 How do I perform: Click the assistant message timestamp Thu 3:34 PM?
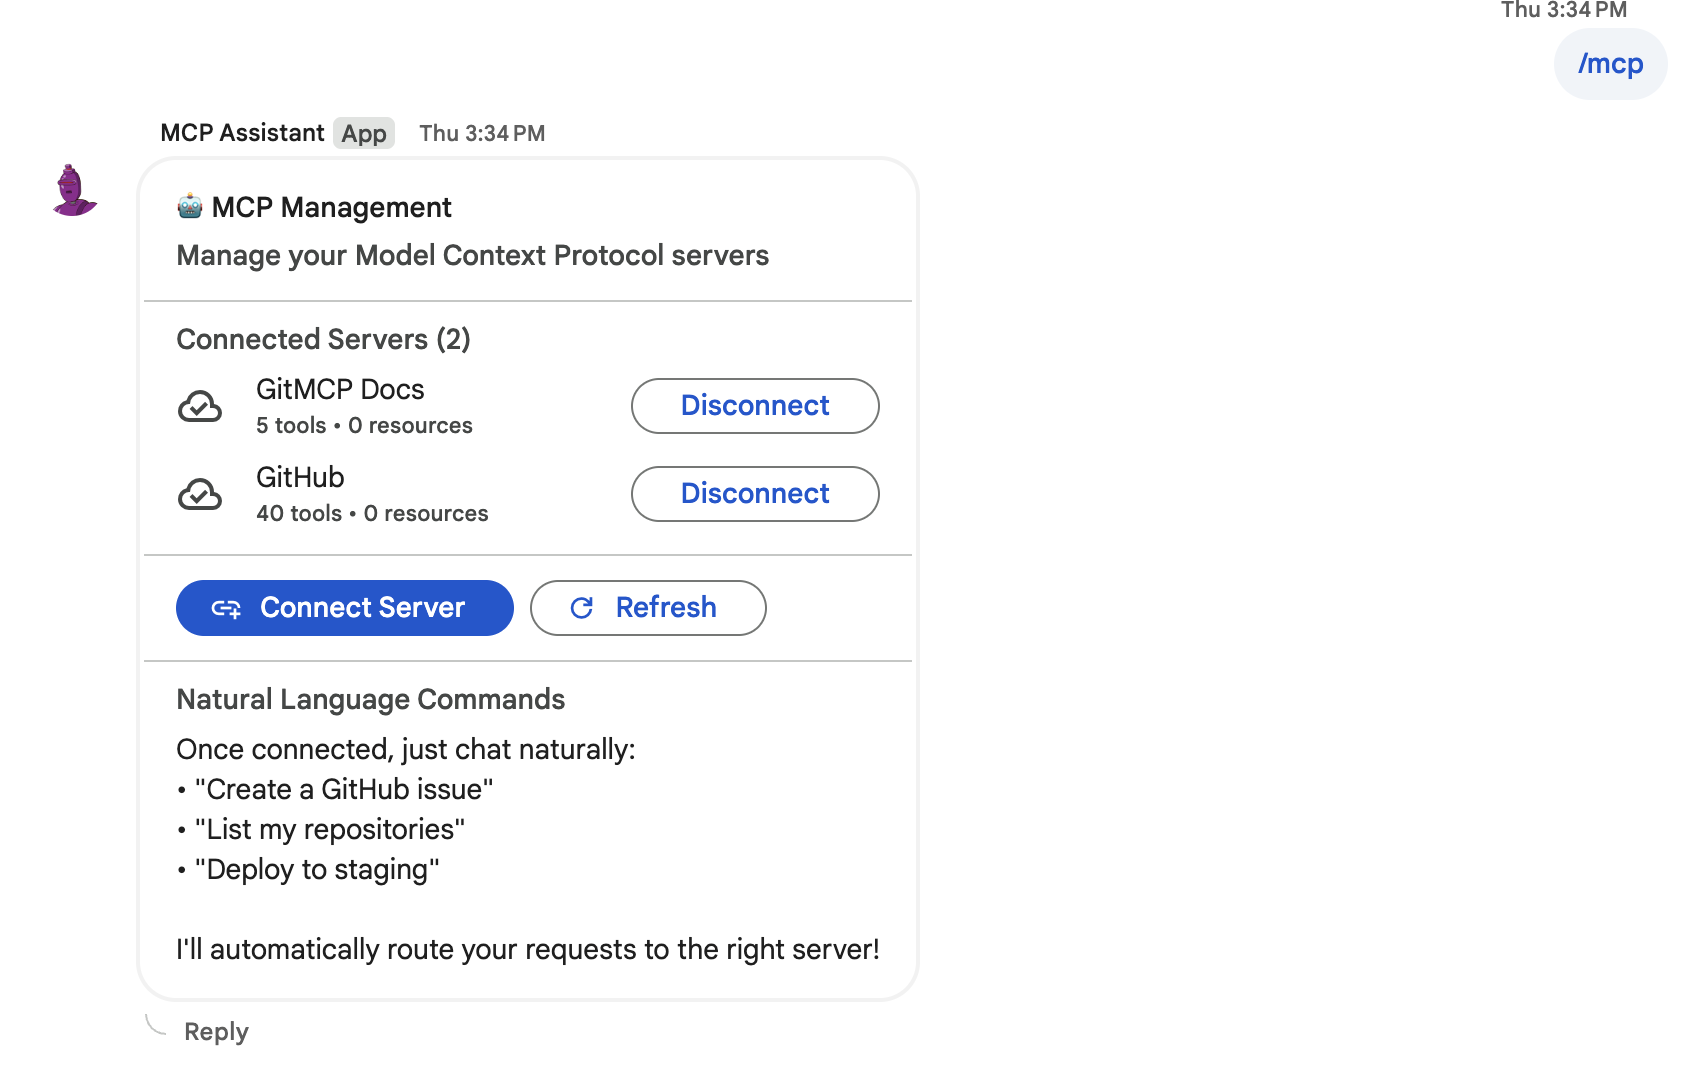482,133
